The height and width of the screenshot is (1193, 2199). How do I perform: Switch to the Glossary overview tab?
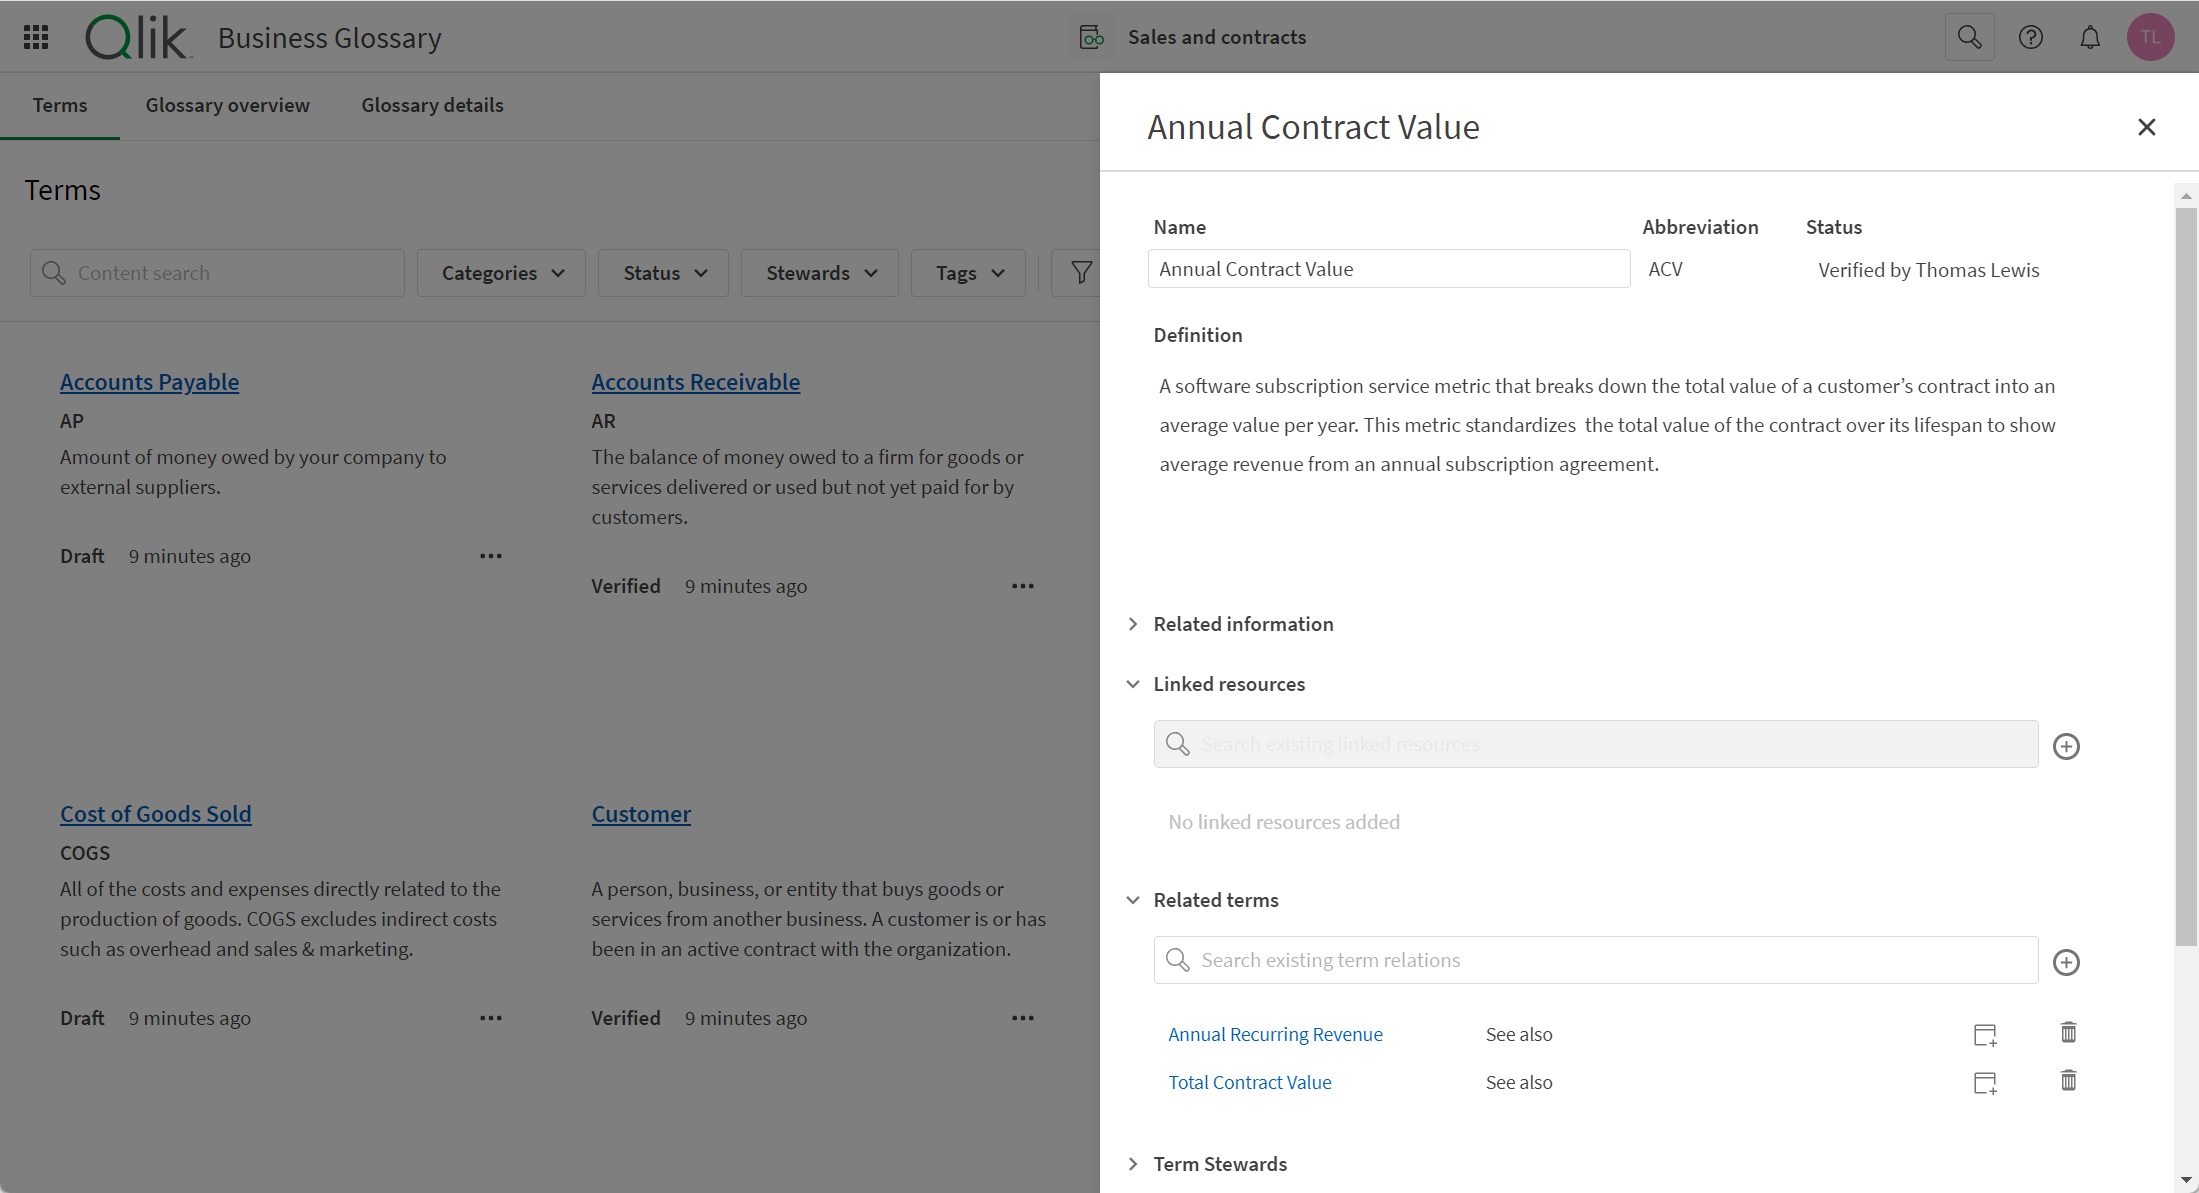[228, 104]
